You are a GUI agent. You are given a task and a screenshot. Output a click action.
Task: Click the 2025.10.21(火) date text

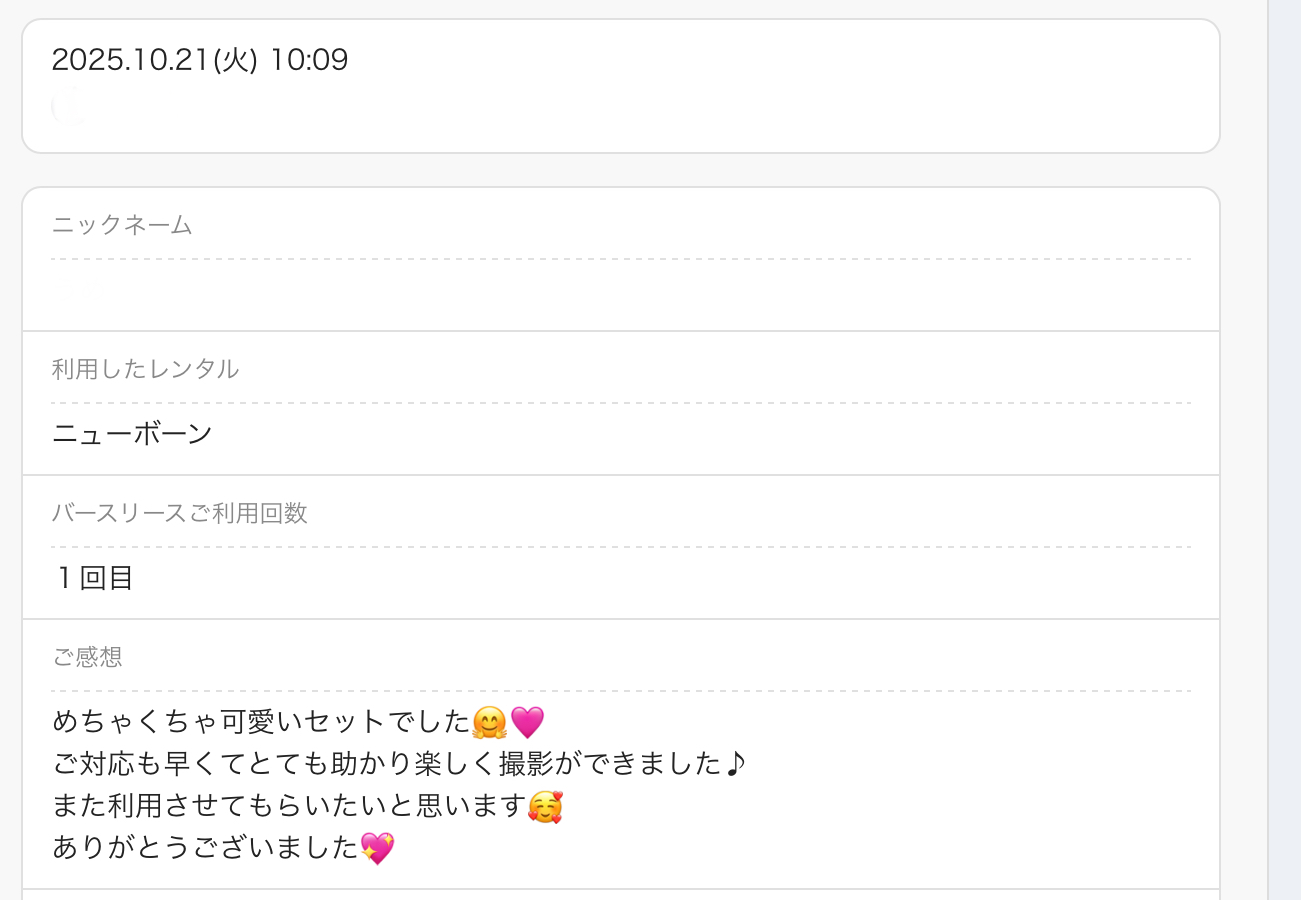(155, 60)
